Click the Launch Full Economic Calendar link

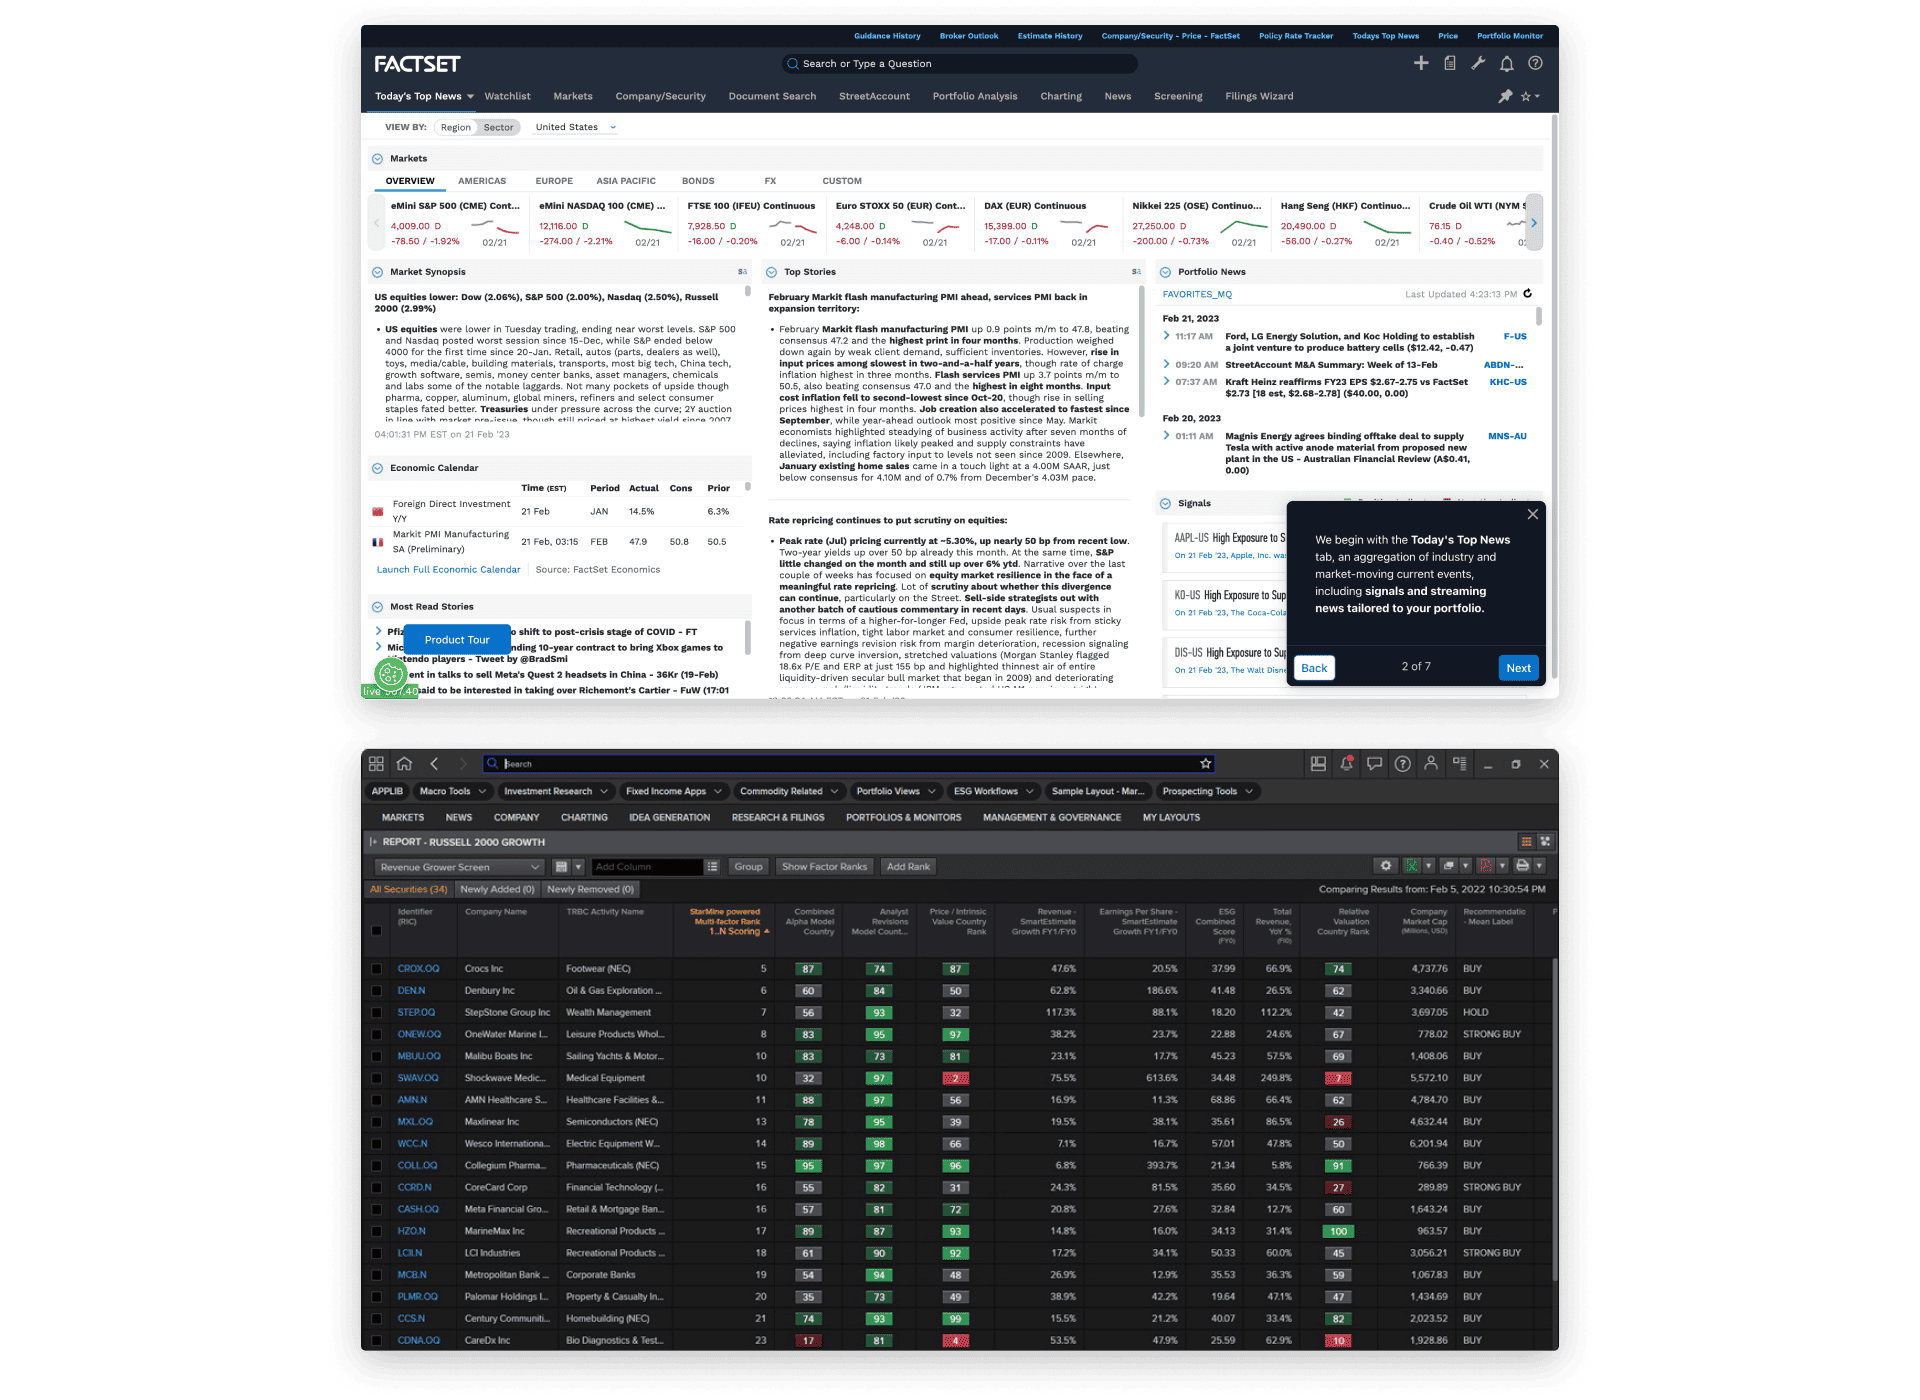click(448, 569)
